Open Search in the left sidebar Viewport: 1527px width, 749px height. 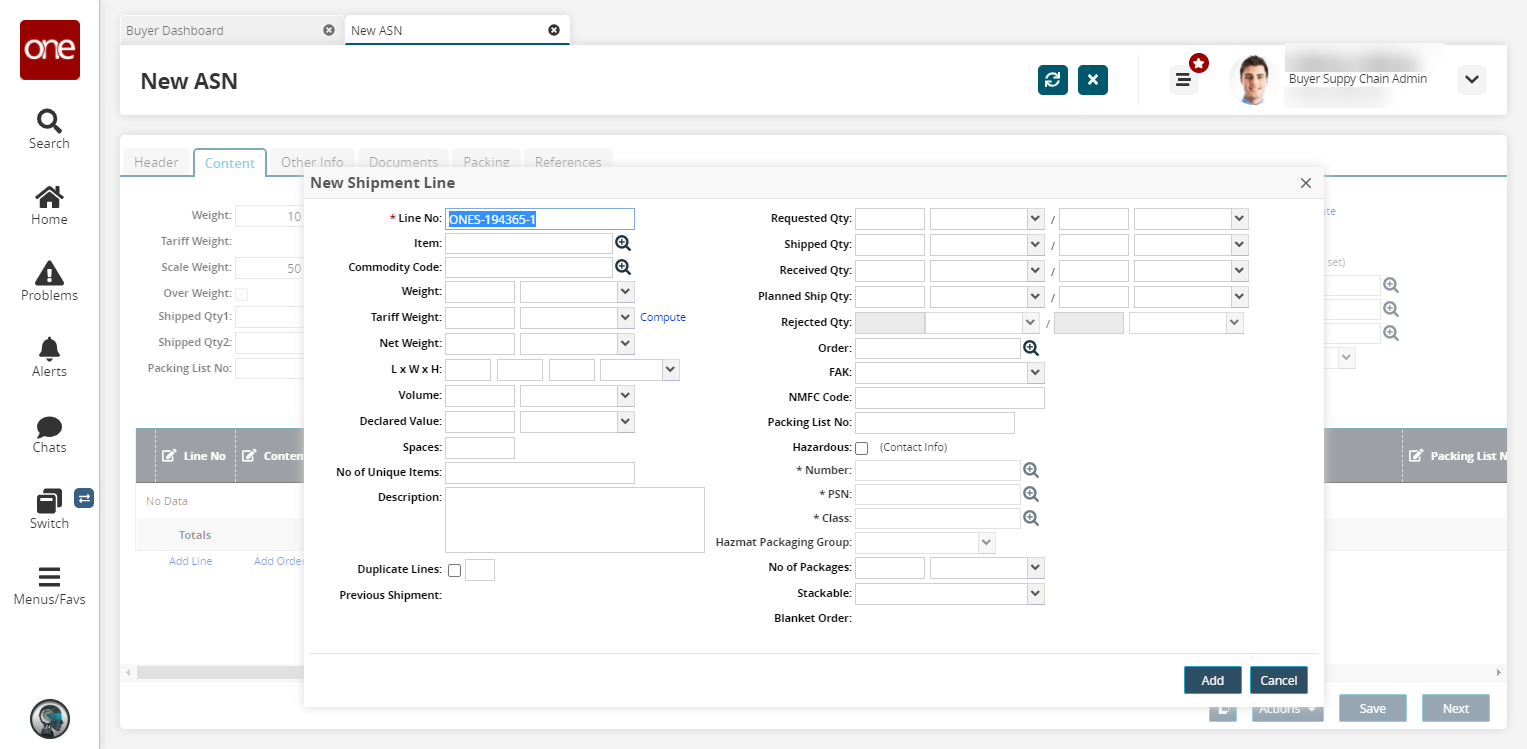[49, 129]
